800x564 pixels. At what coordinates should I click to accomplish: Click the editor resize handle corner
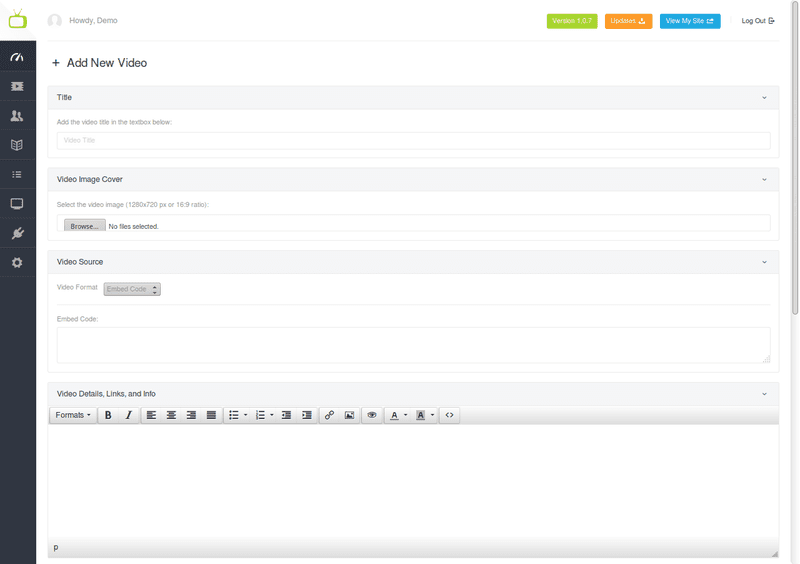[774, 554]
